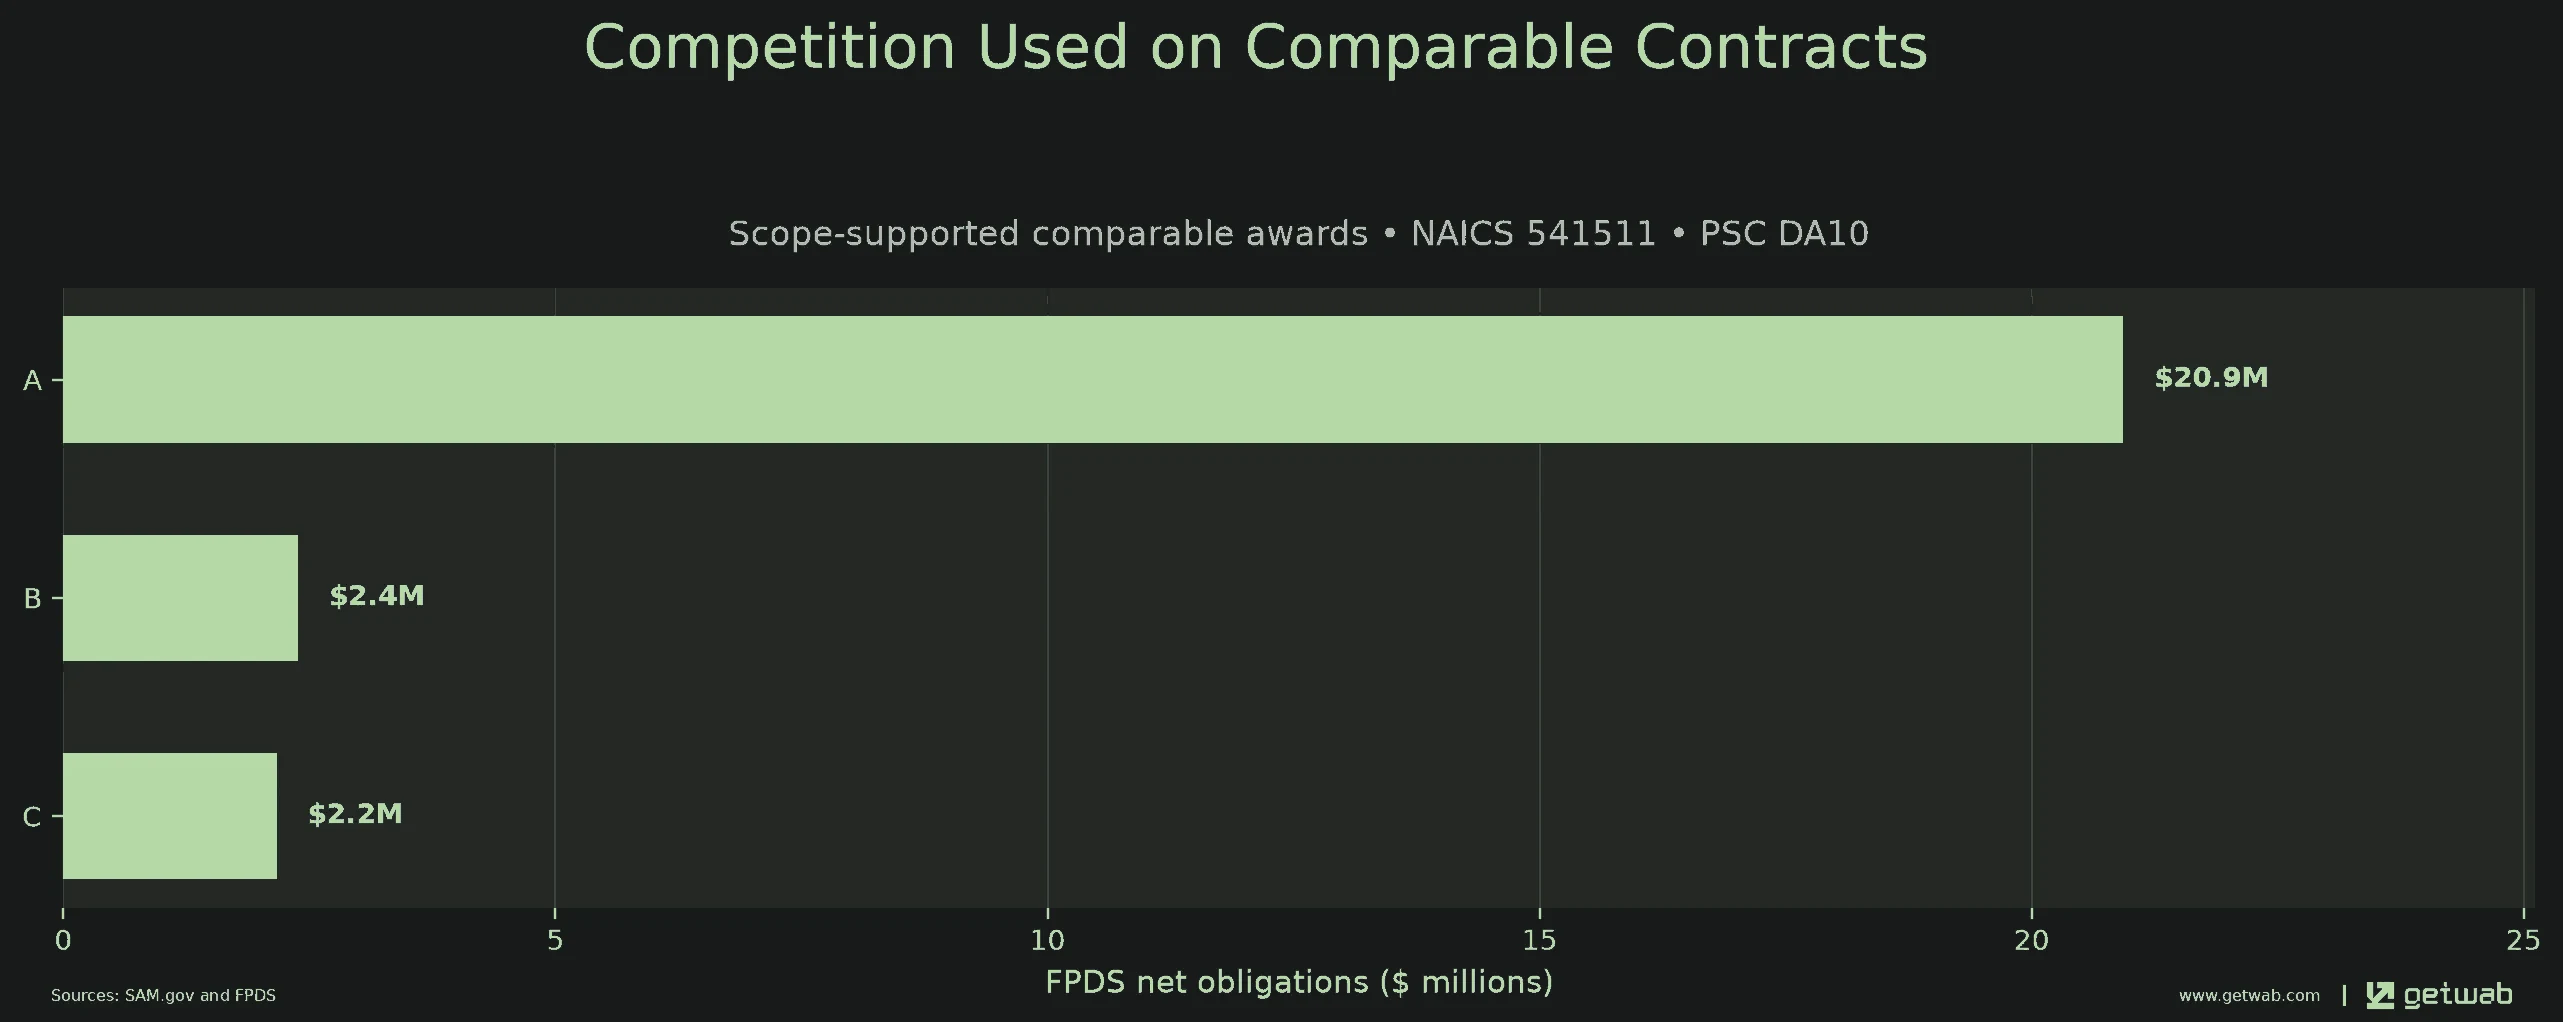Image resolution: width=2563 pixels, height=1022 pixels.
Task: Click the x-axis tick label 5
Action: click(x=555, y=941)
